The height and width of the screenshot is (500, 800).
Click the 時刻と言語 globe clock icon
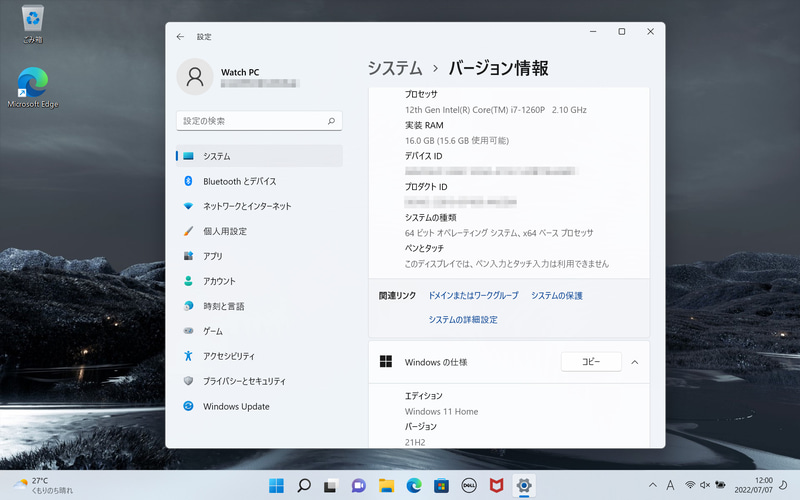point(188,306)
